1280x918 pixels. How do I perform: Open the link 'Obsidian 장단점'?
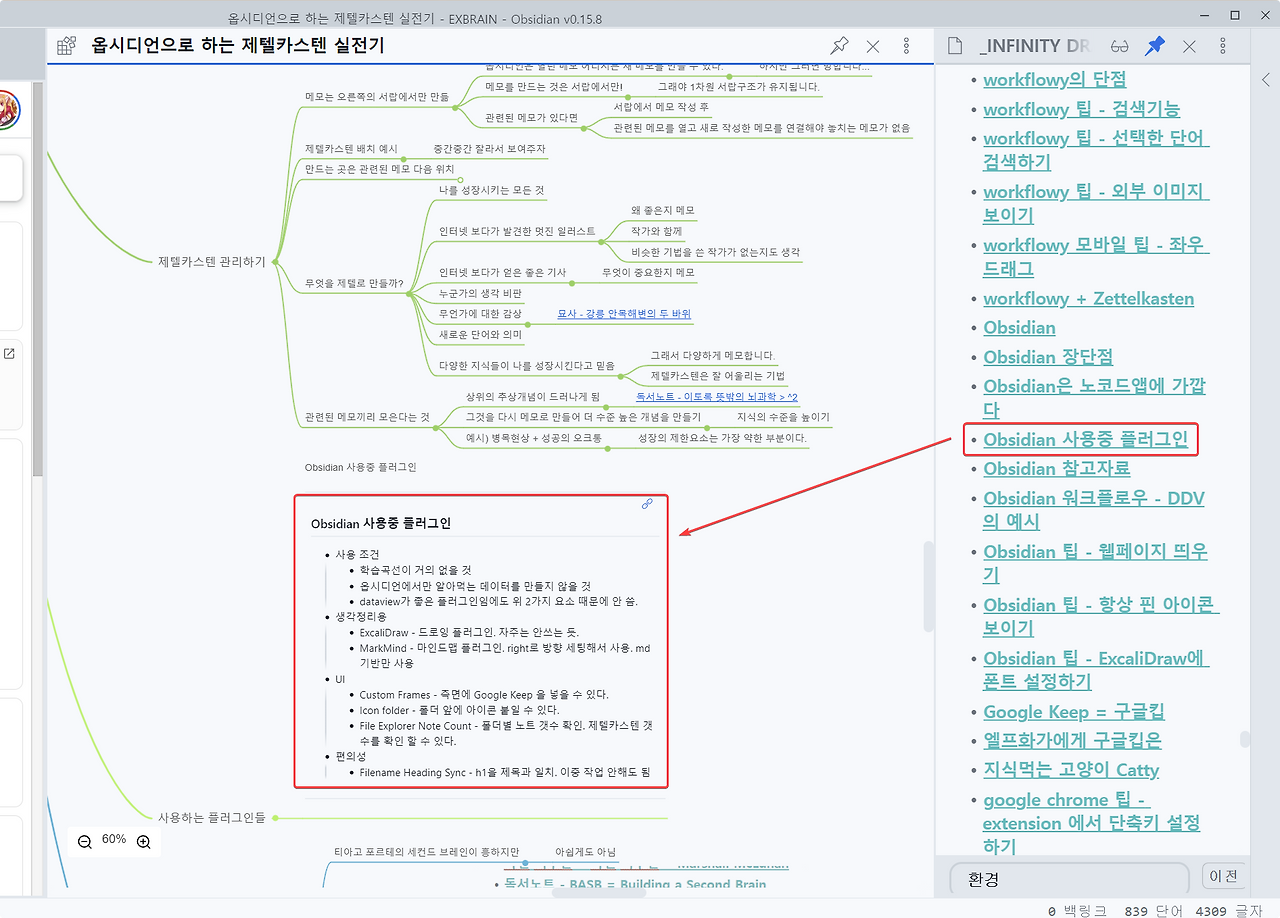(1048, 357)
